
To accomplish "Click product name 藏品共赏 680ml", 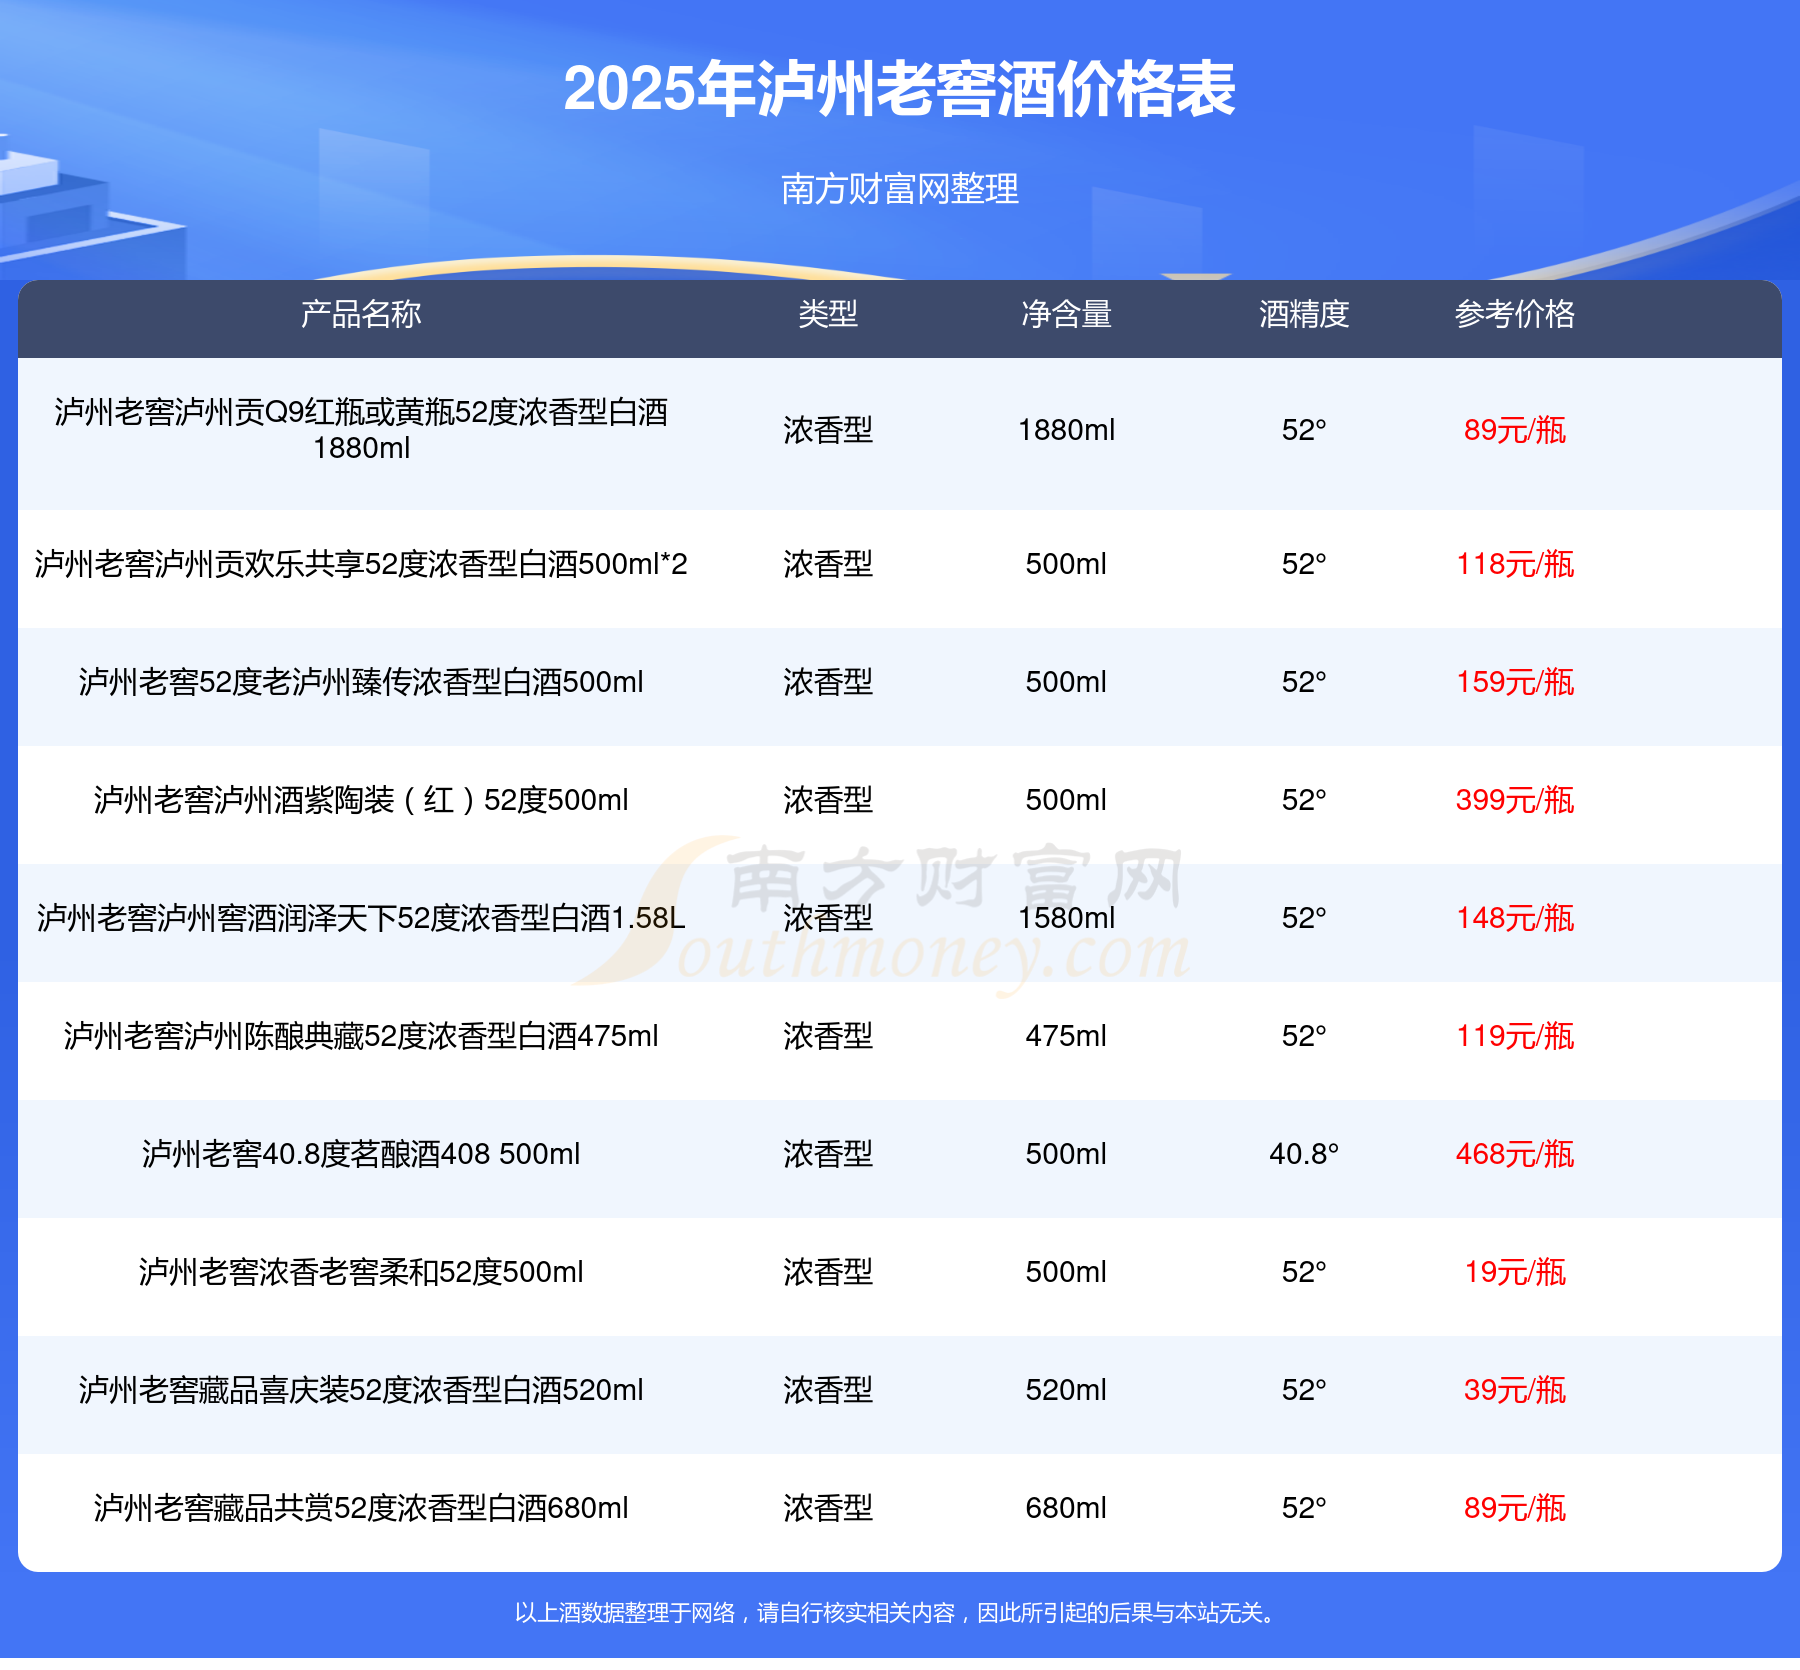I will point(361,1508).
